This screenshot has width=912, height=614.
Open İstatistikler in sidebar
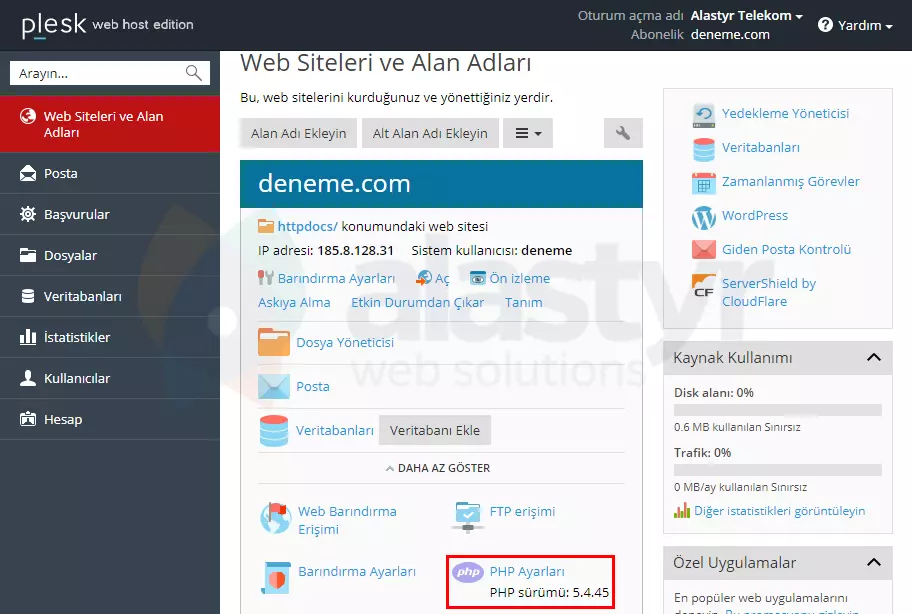pos(110,337)
